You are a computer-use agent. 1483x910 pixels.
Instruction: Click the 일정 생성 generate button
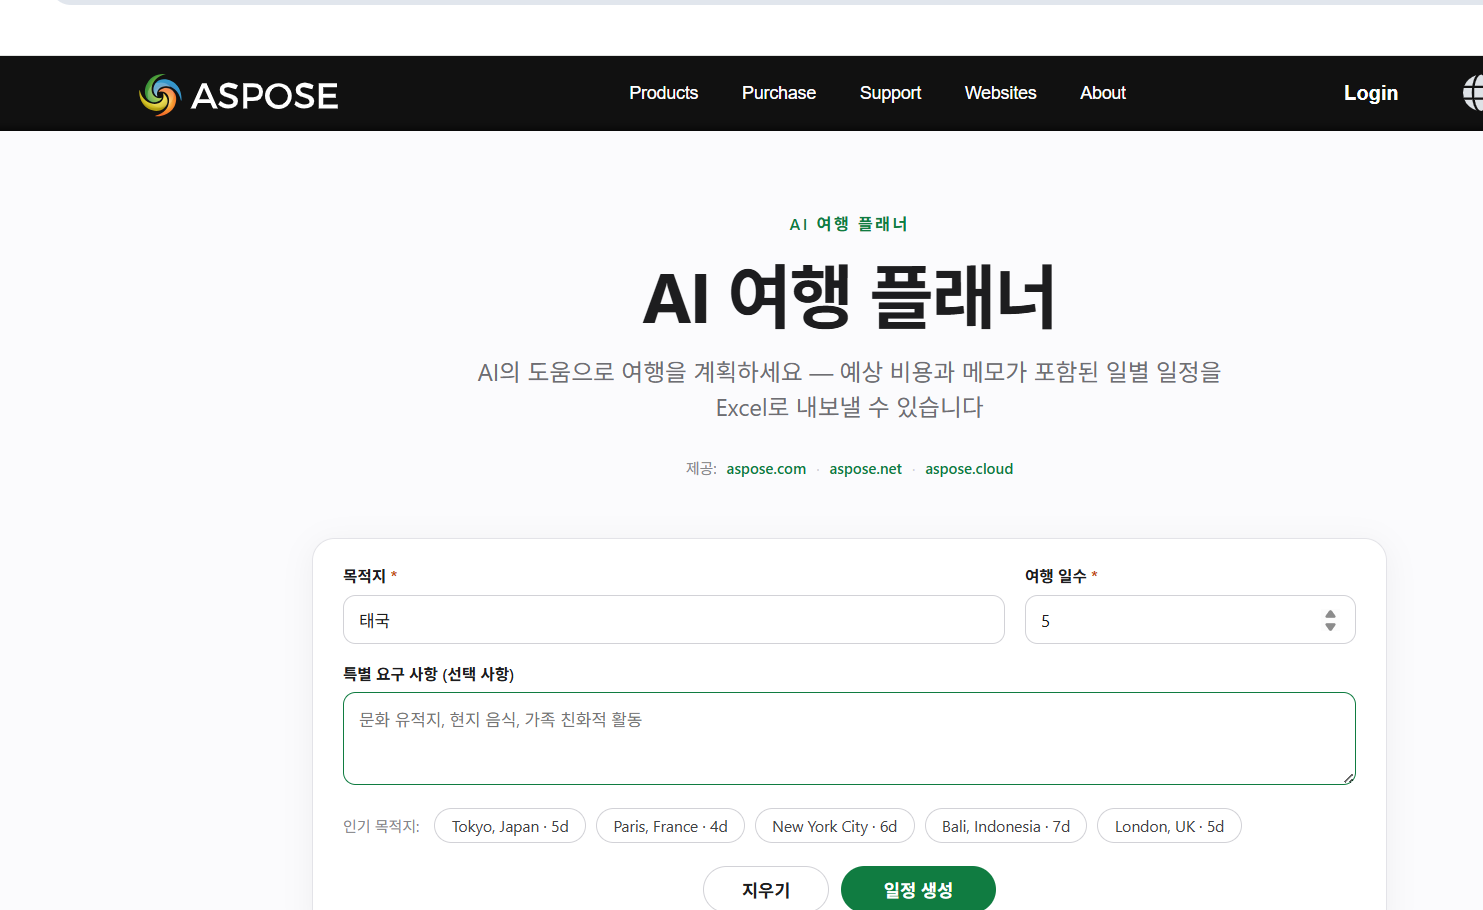[918, 889]
